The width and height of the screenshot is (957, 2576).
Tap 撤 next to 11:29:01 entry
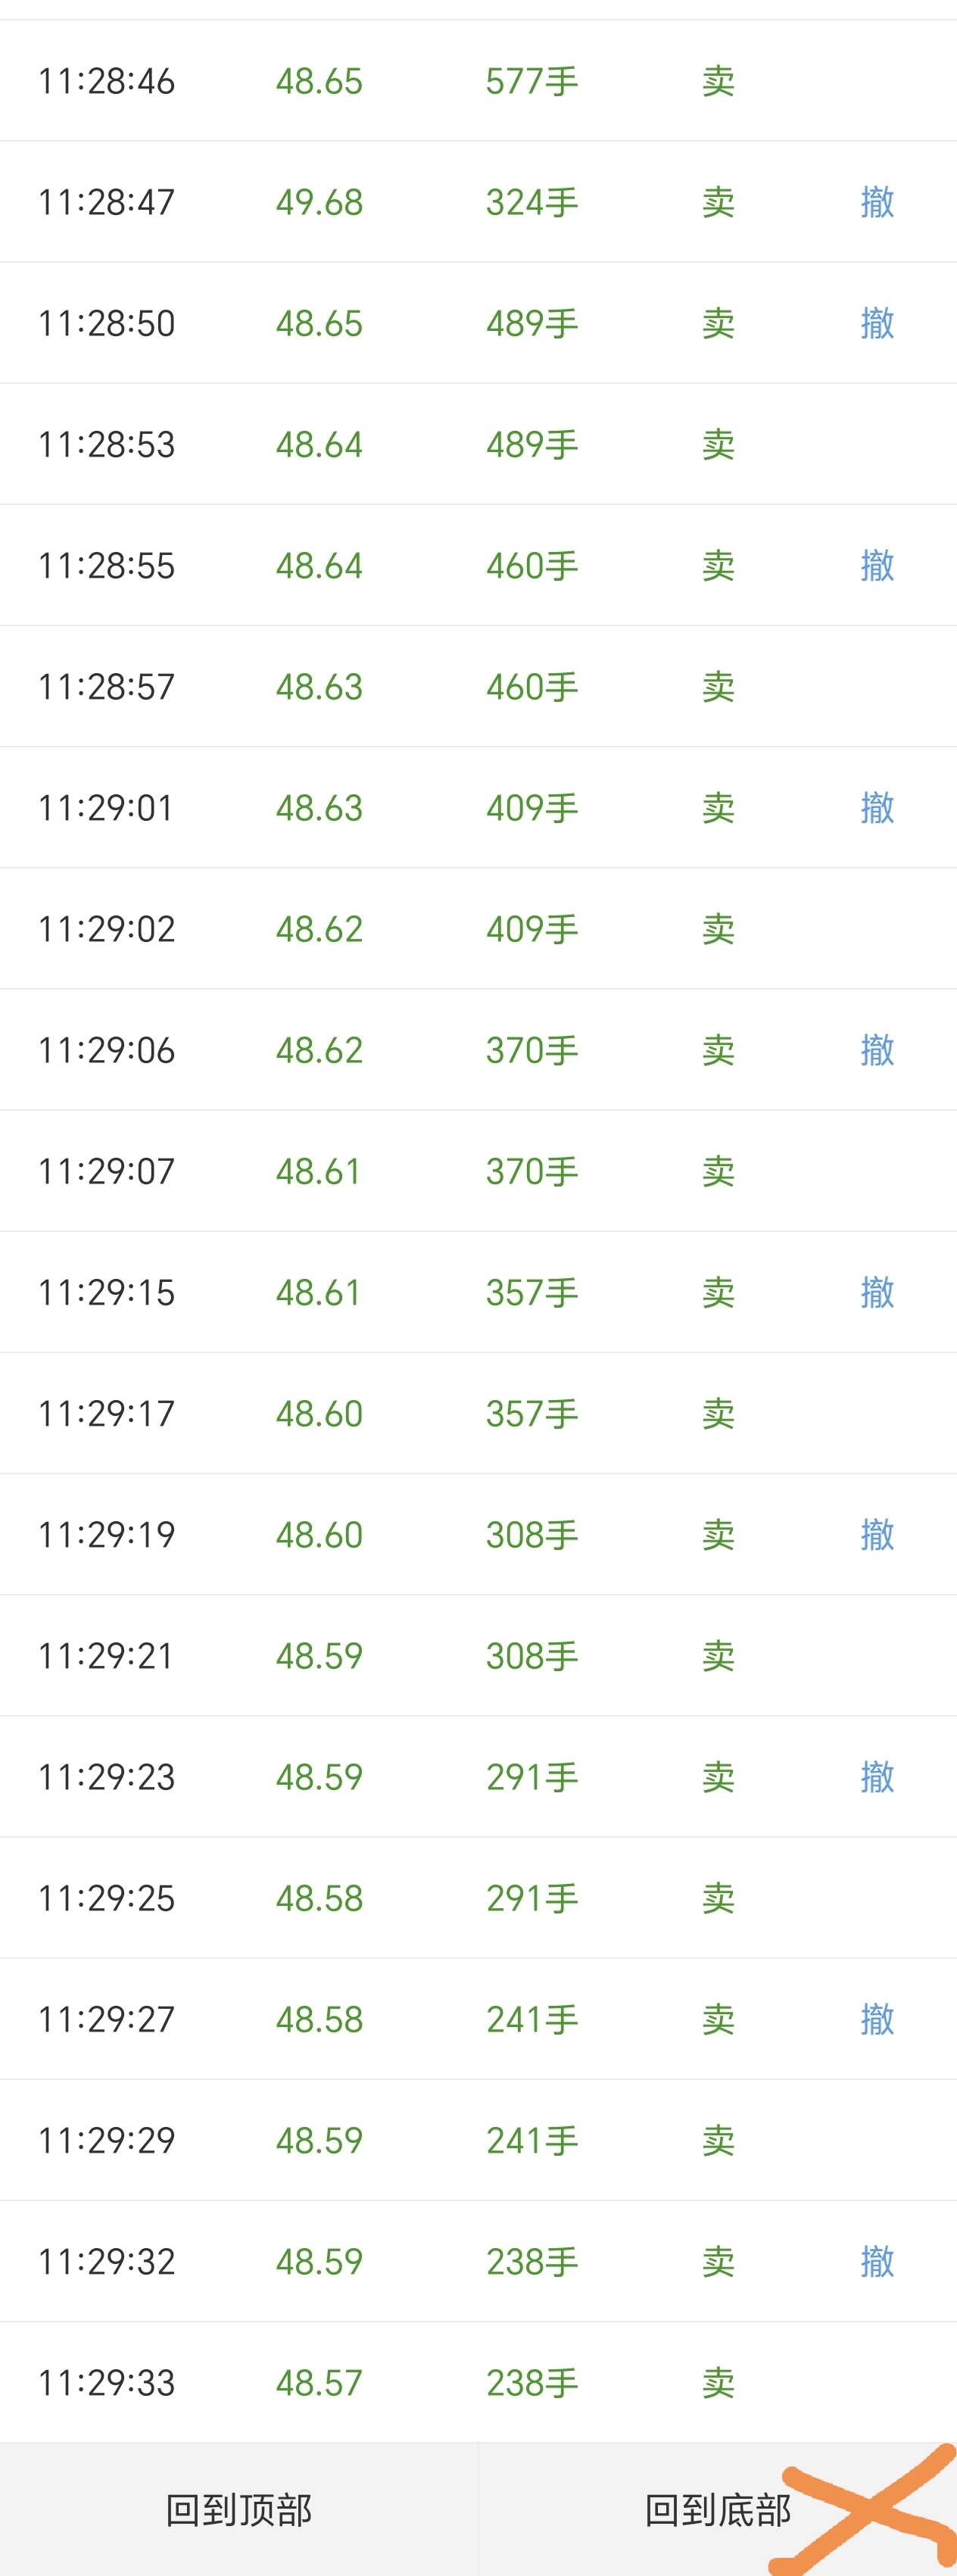point(877,807)
